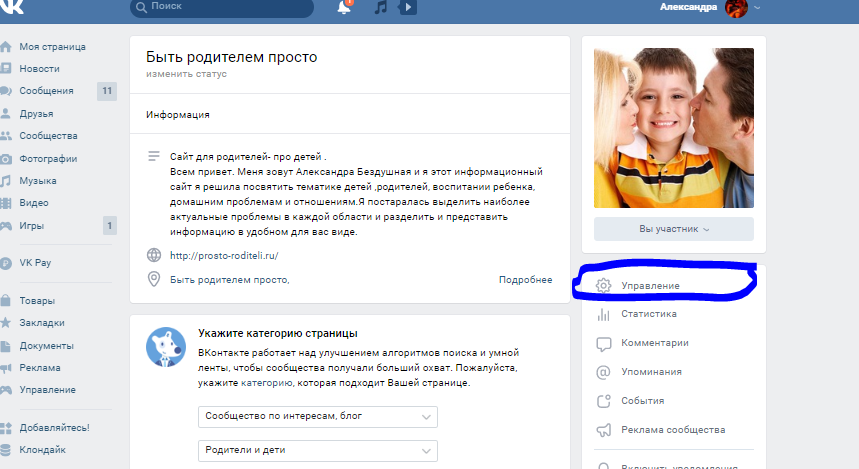Expand the account menu arrow near Александра

coord(757,8)
